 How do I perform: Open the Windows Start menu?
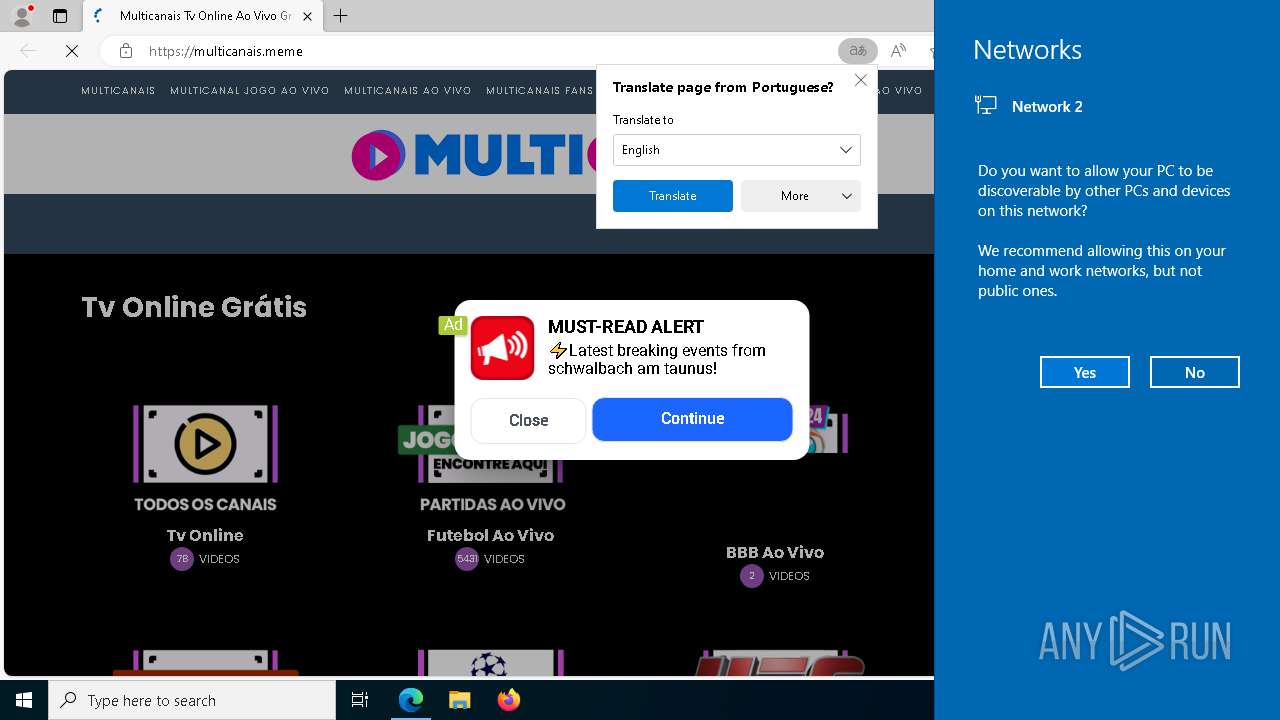coord(24,700)
